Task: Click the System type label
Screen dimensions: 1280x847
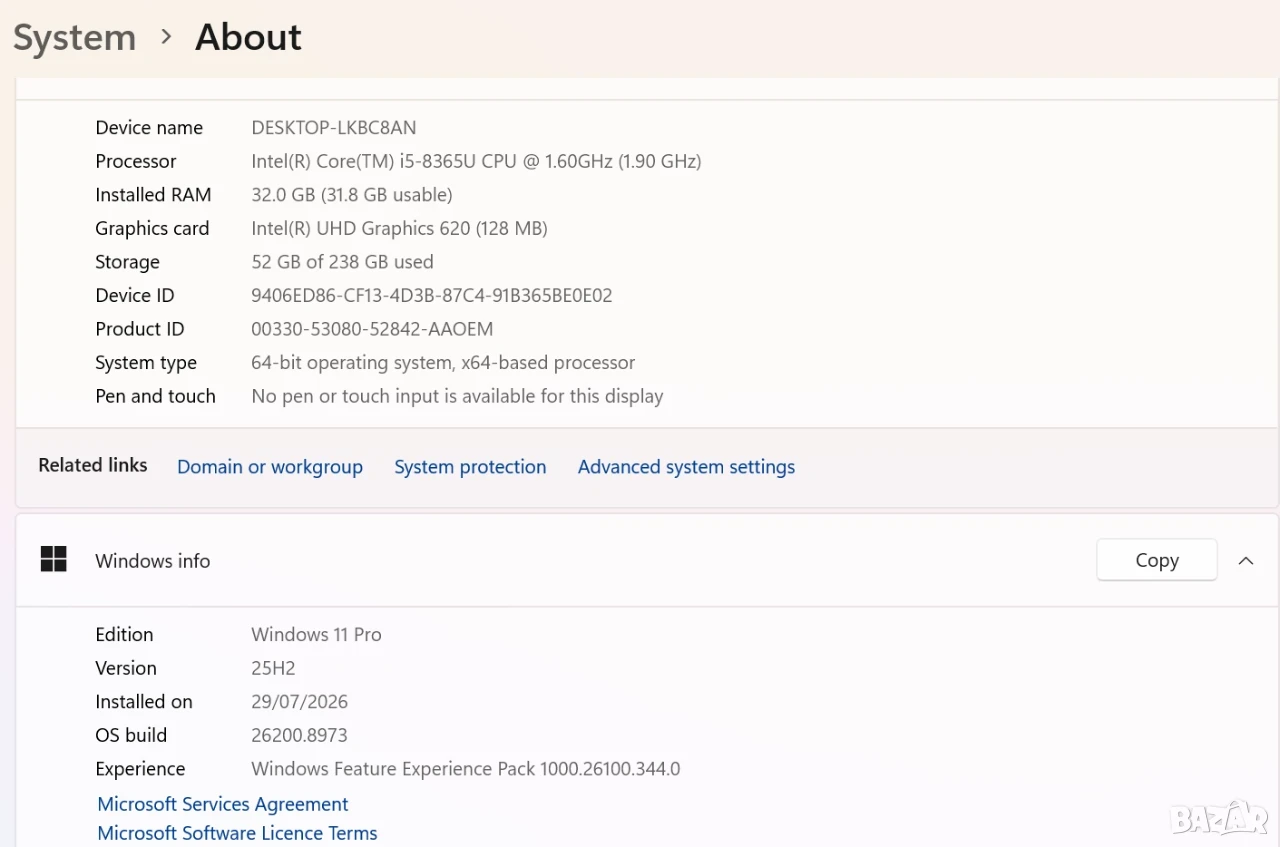Action: [x=146, y=363]
